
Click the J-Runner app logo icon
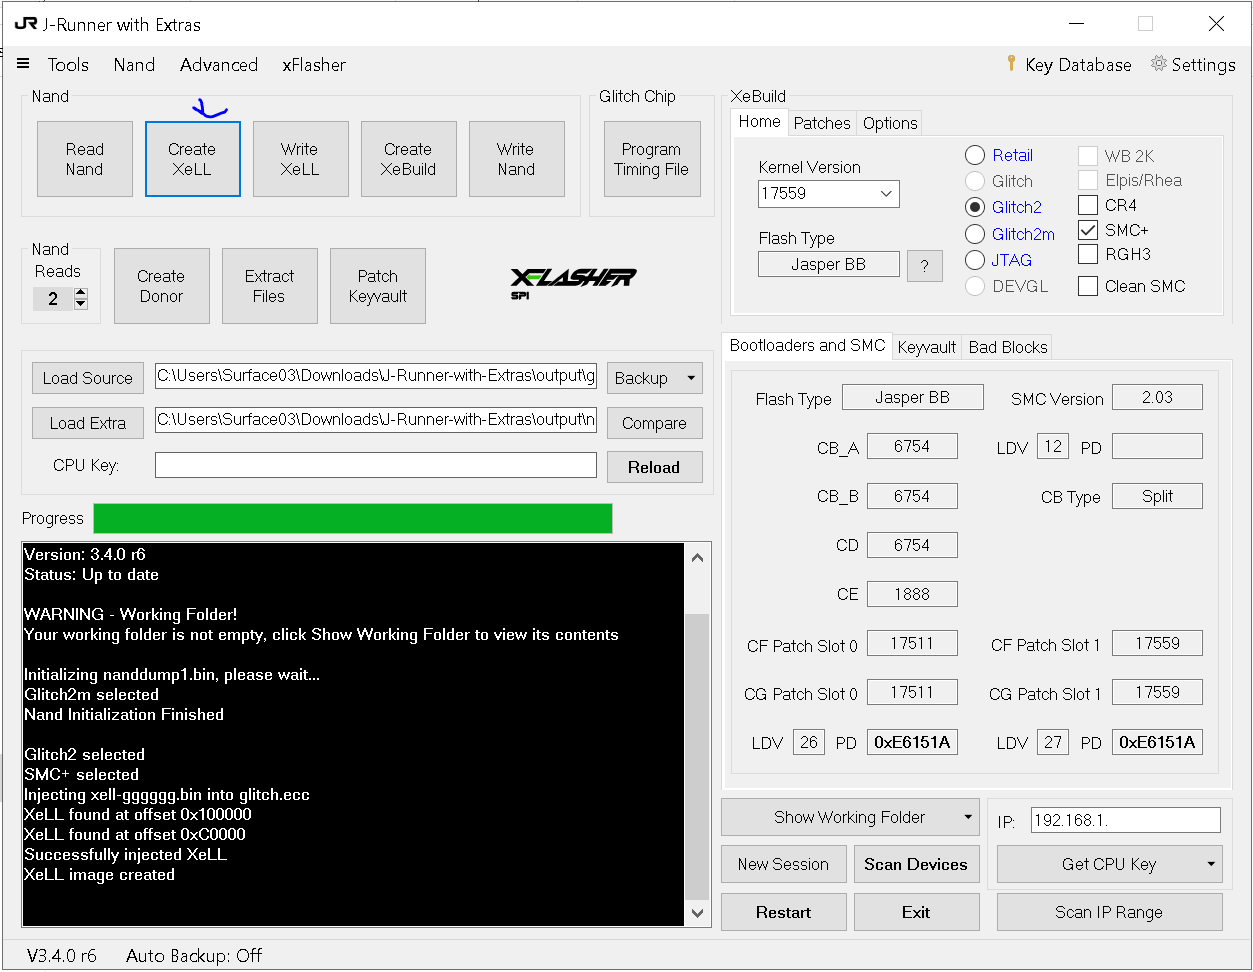click(26, 23)
